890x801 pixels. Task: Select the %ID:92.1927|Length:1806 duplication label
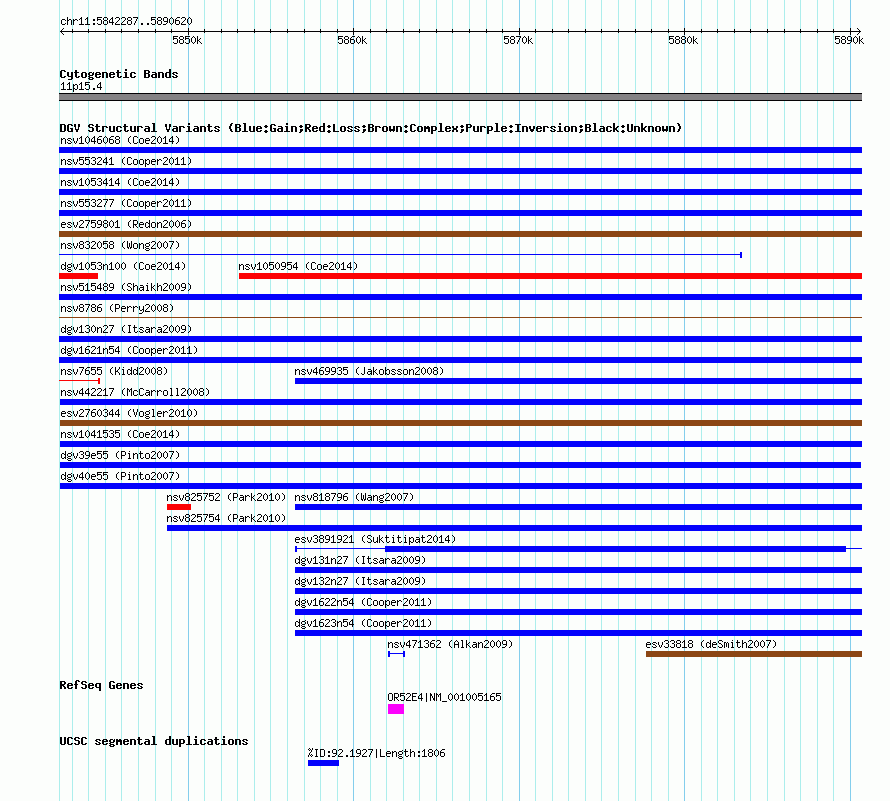[376, 753]
